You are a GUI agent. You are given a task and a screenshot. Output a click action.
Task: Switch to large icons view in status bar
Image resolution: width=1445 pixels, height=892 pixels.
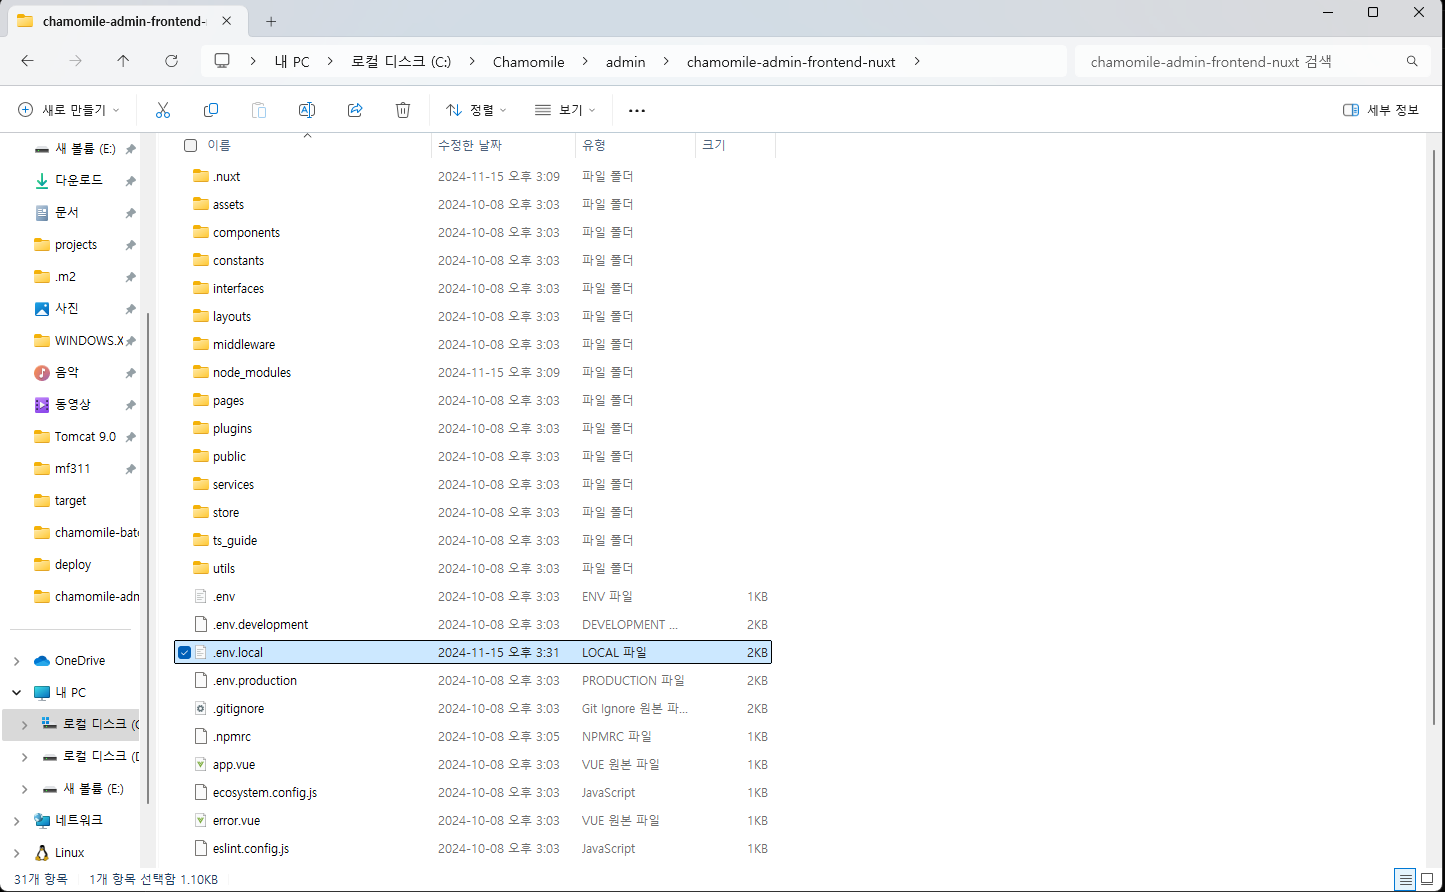pyautogui.click(x=1427, y=880)
